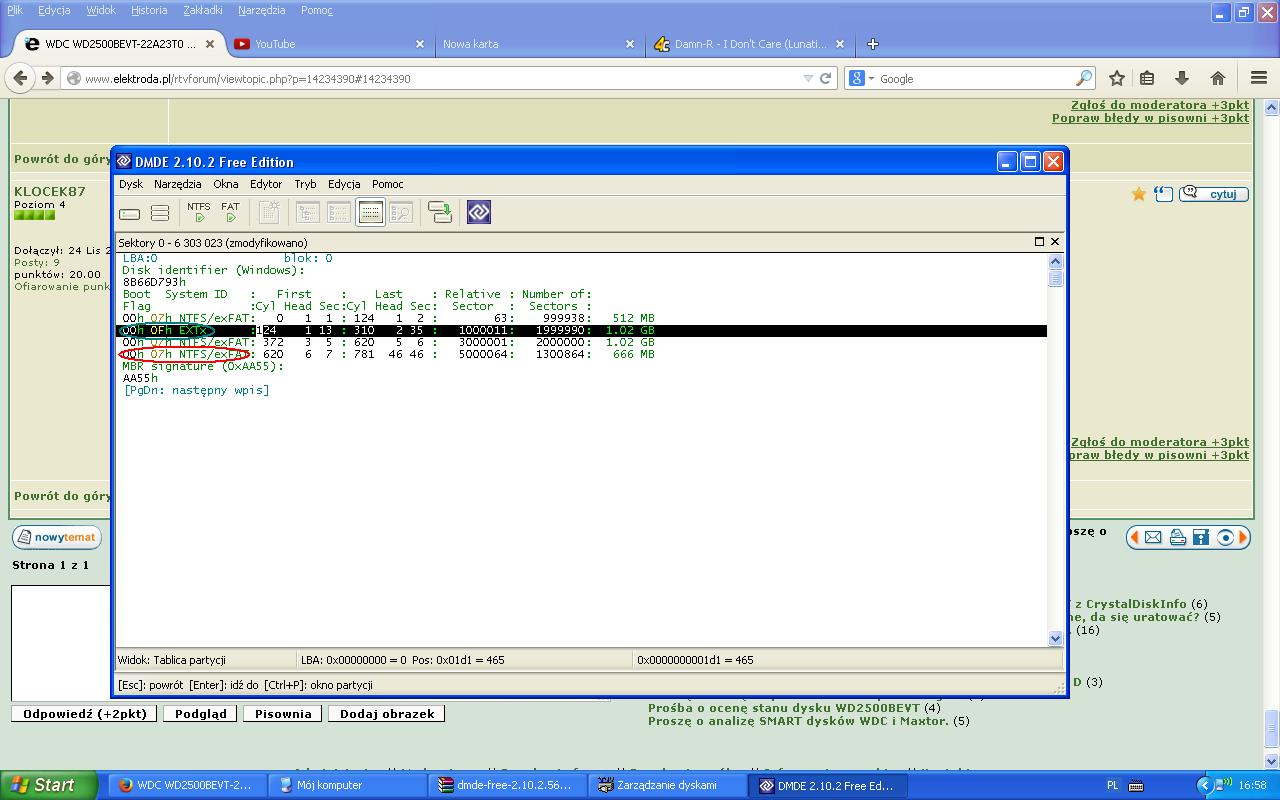1280x800 pixels.
Task: Open a new tab with plus button
Action: [x=872, y=44]
